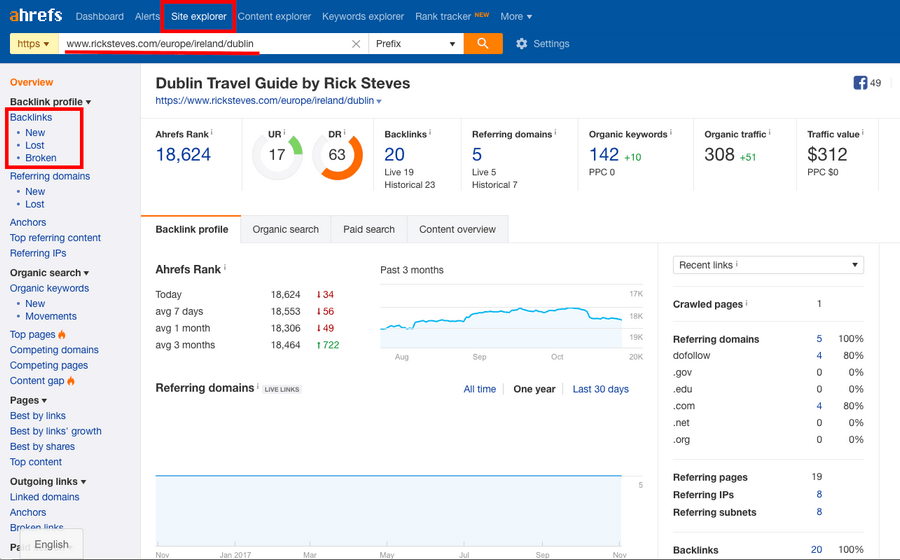Click the Organic keywords count 142
The image size is (900, 560).
[604, 154]
